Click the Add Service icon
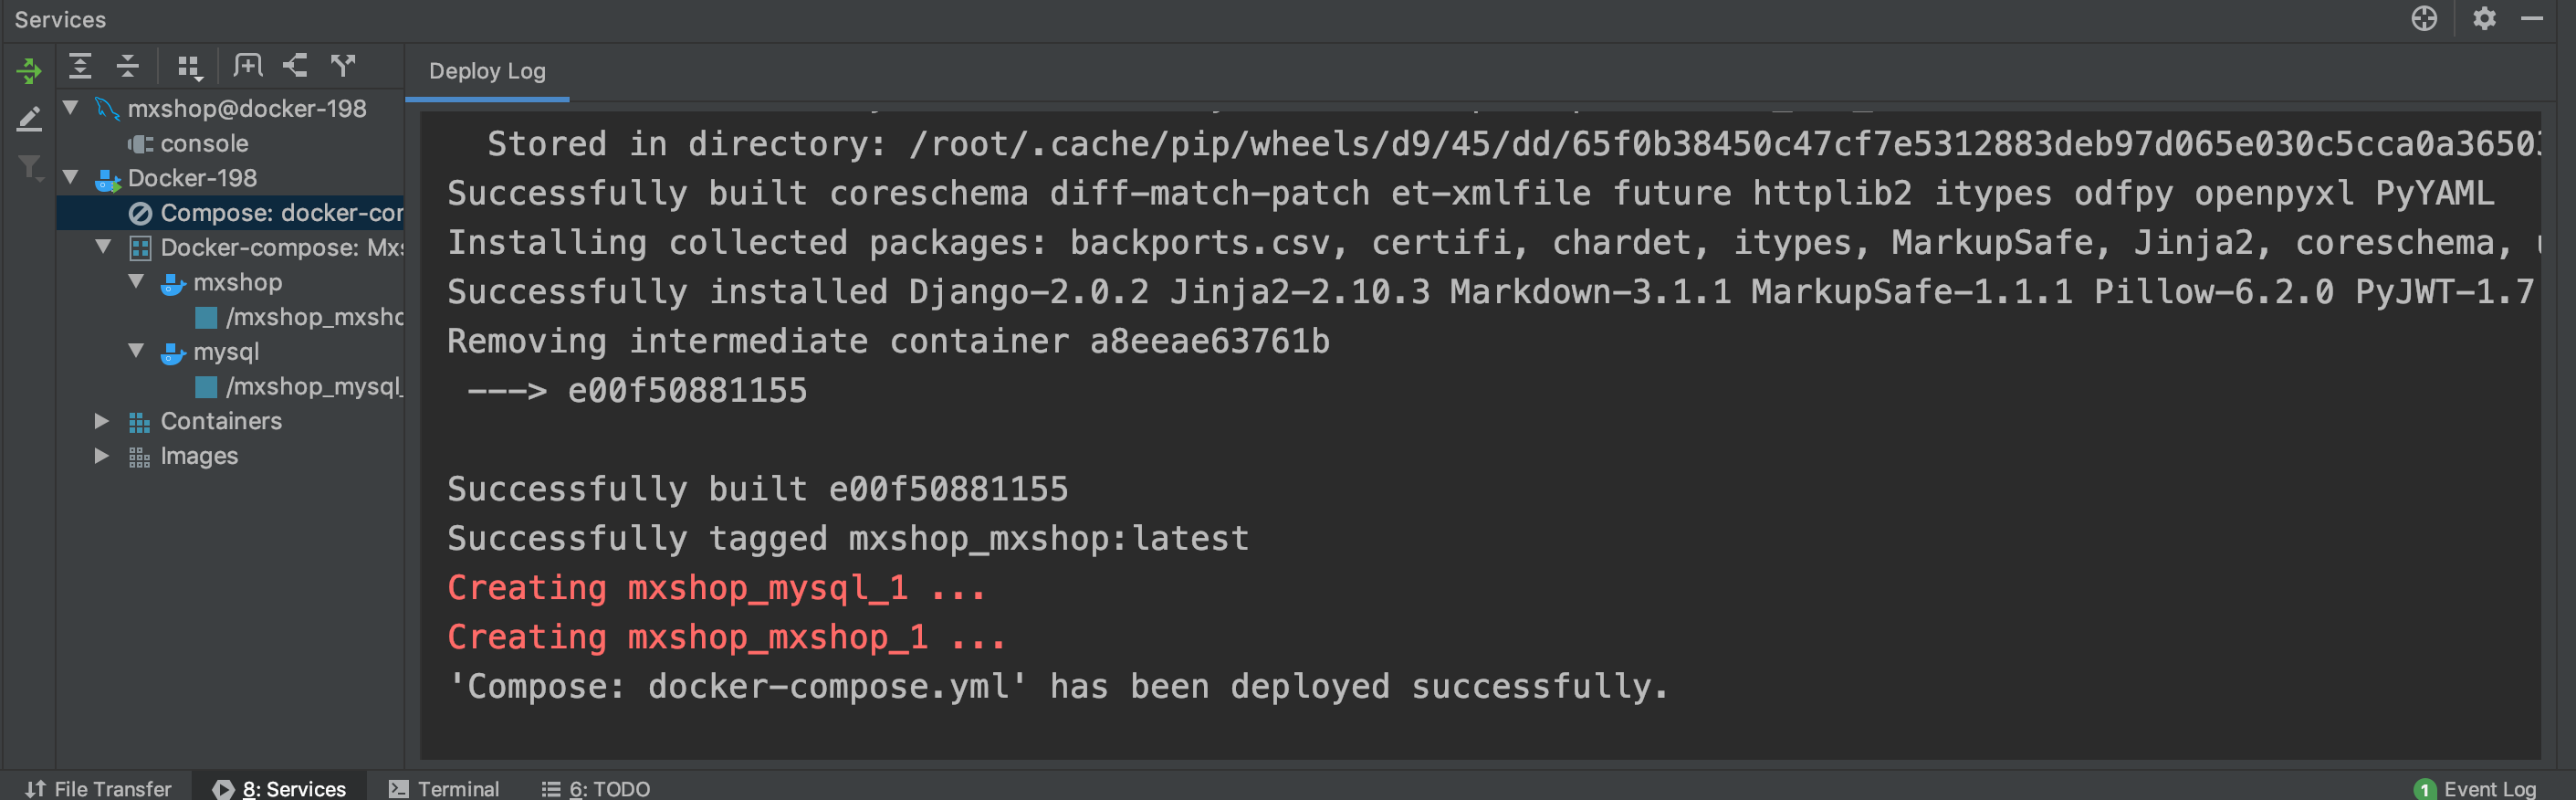 click(x=295, y=67)
